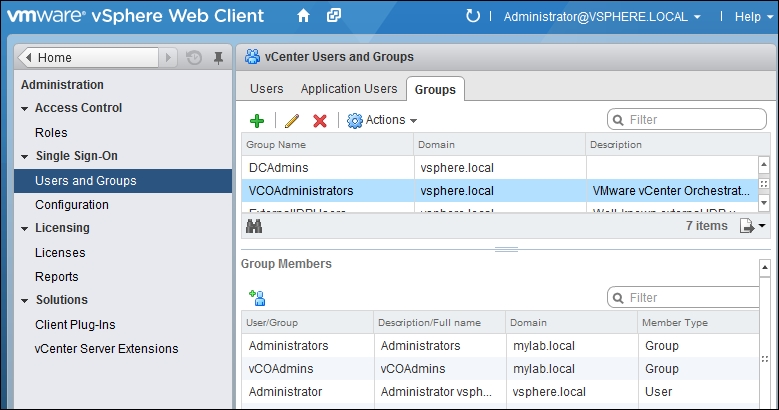Screen dimensions: 779x410
Task: Open the export options arrow beside 7 items
Action: [762, 226]
